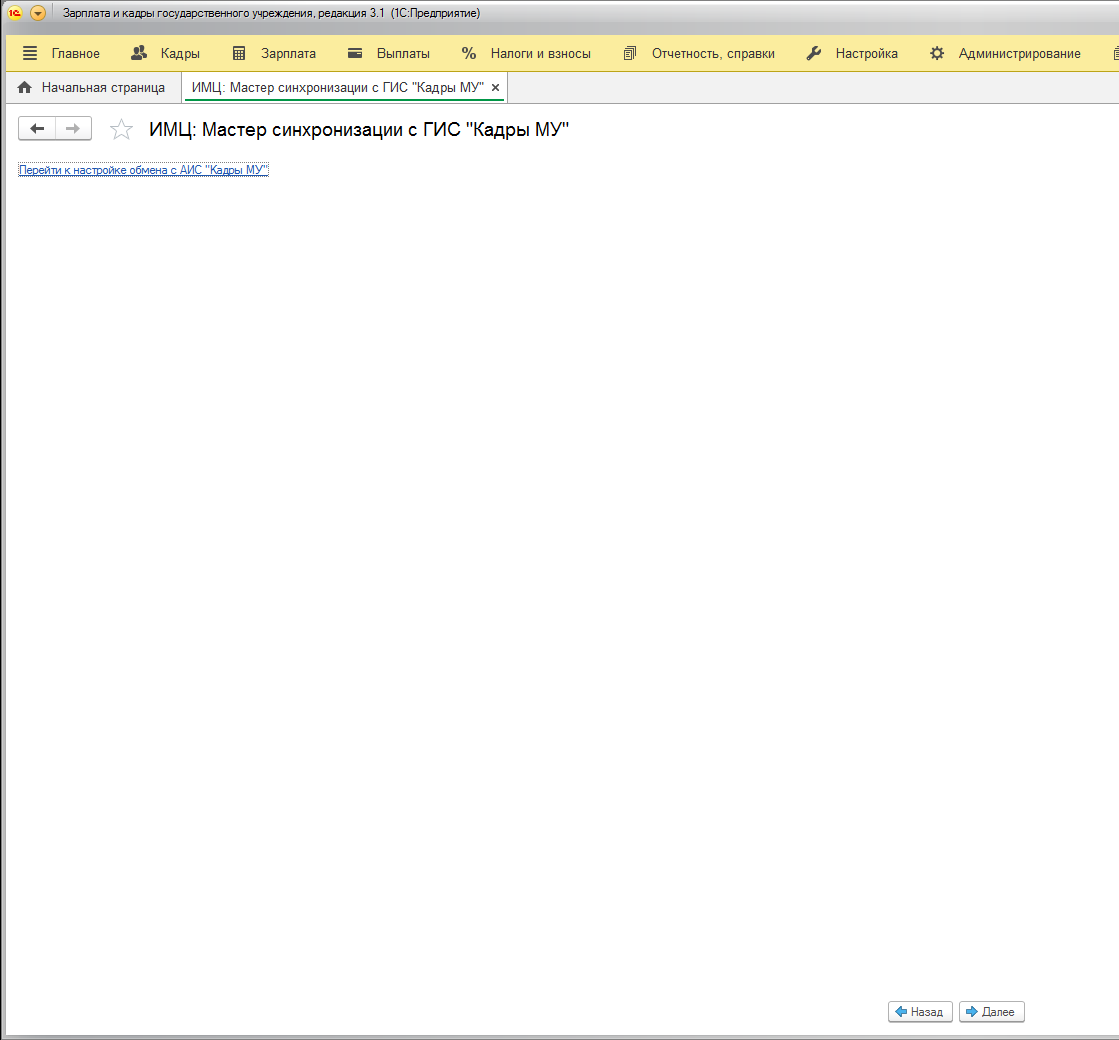Click the forward navigation arrow
The image size is (1119, 1040).
click(73, 128)
